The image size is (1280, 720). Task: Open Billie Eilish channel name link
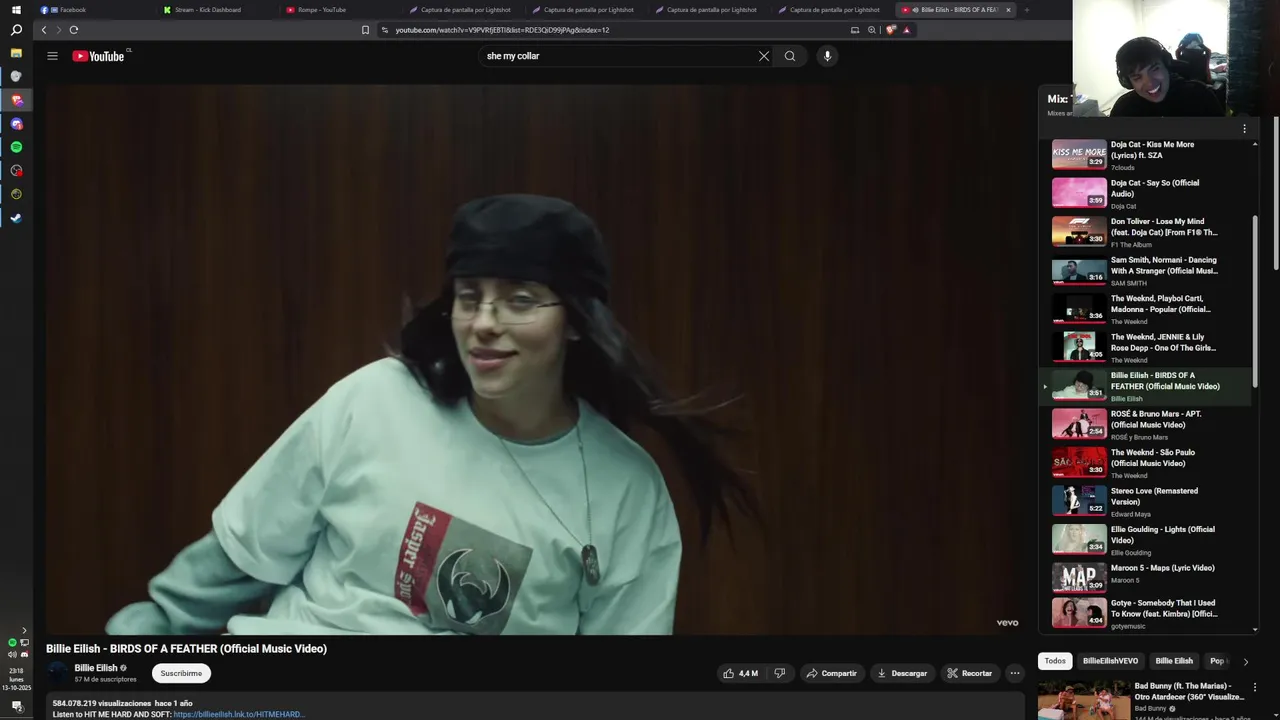pos(96,668)
